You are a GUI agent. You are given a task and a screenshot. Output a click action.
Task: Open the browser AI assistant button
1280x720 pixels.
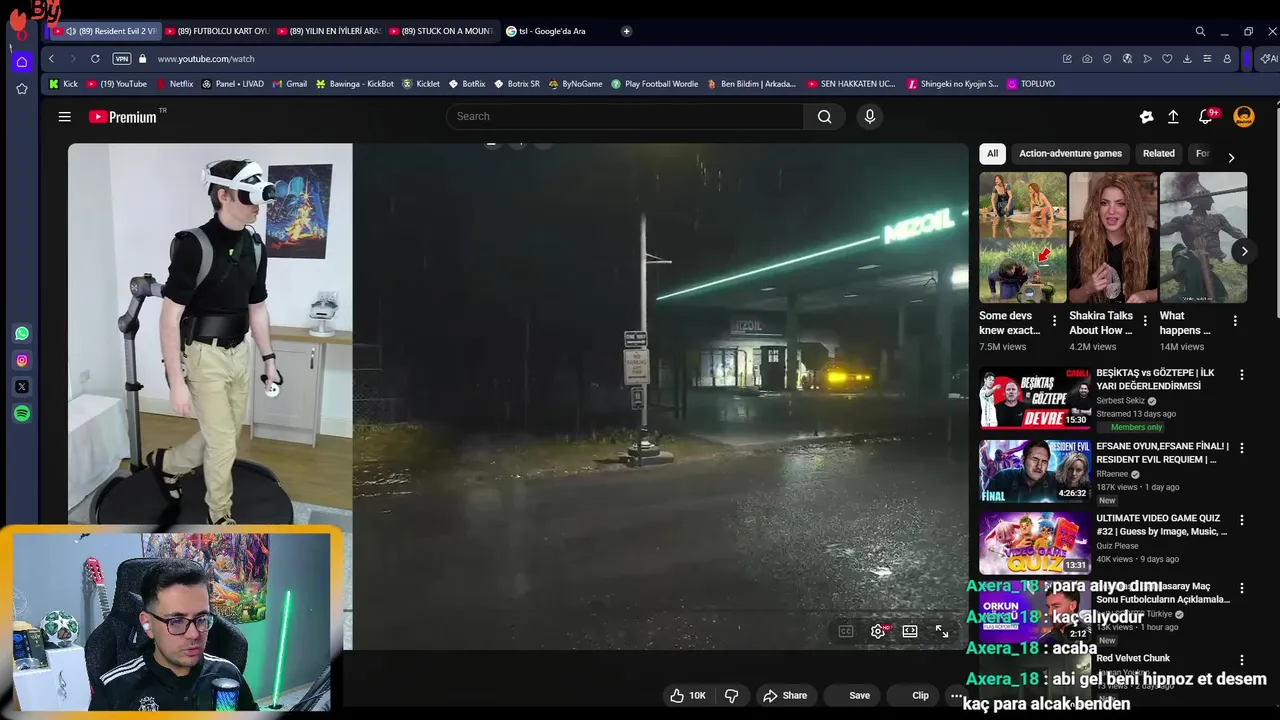point(1268,59)
